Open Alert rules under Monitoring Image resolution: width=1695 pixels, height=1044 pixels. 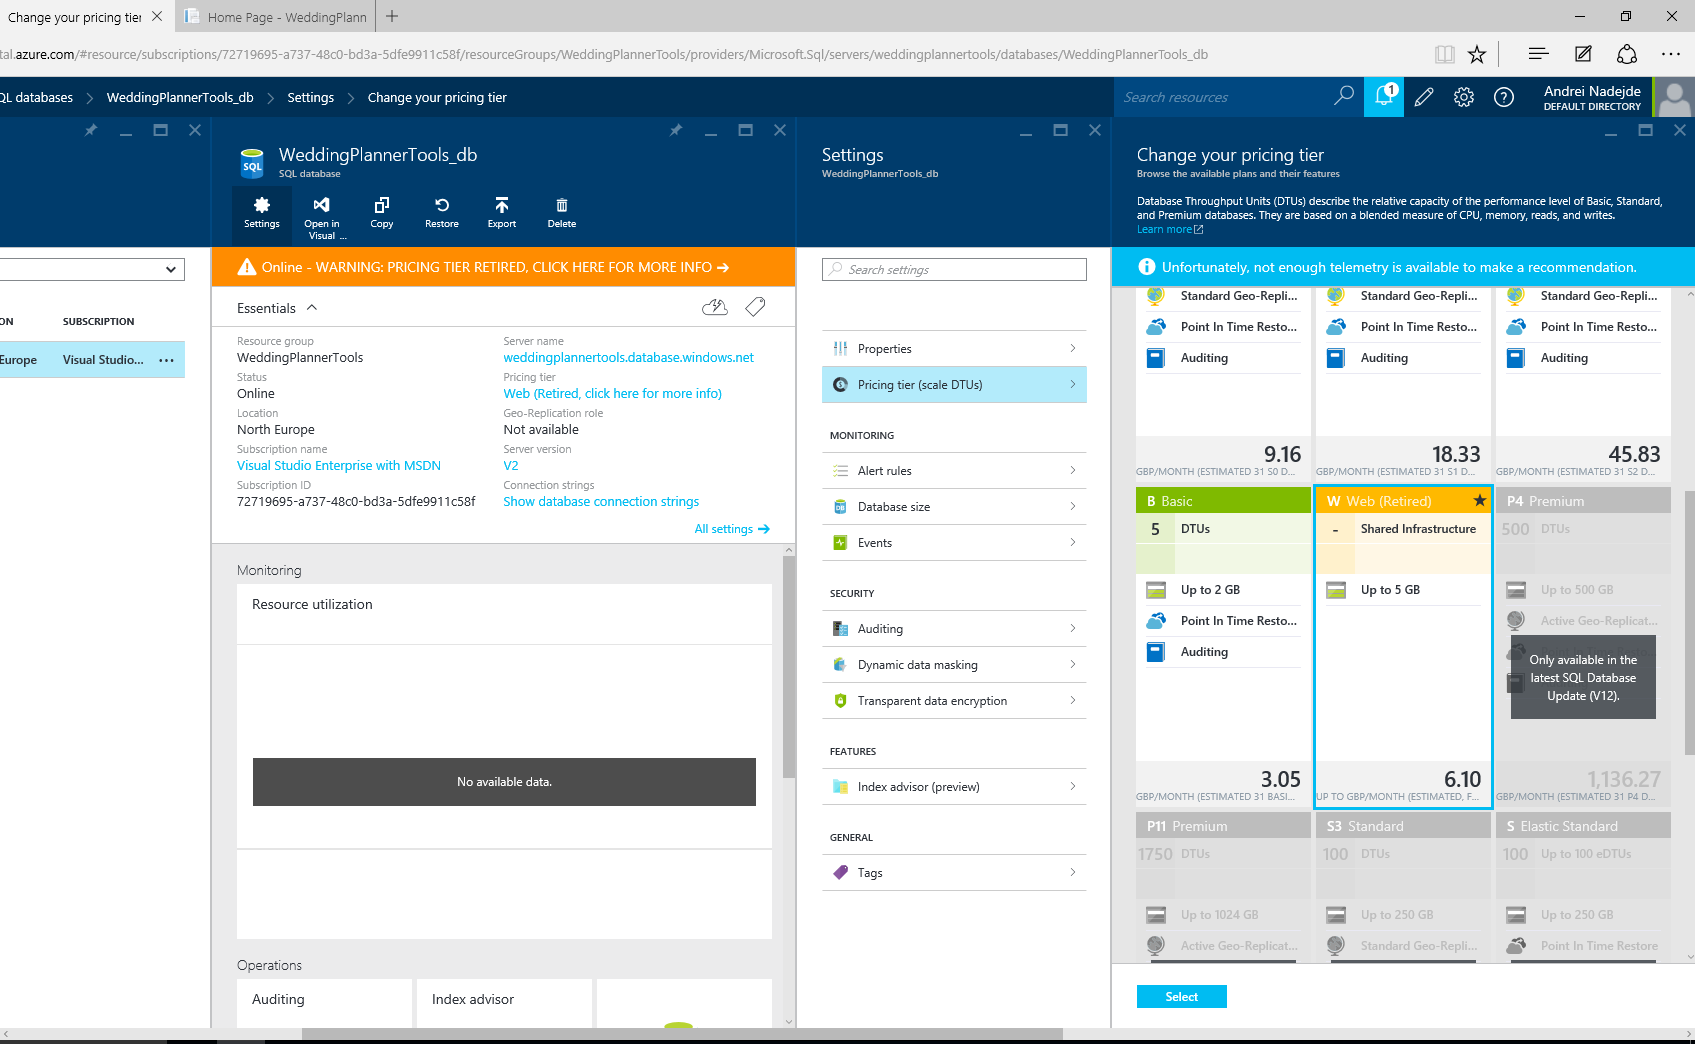pyautogui.click(x=954, y=471)
